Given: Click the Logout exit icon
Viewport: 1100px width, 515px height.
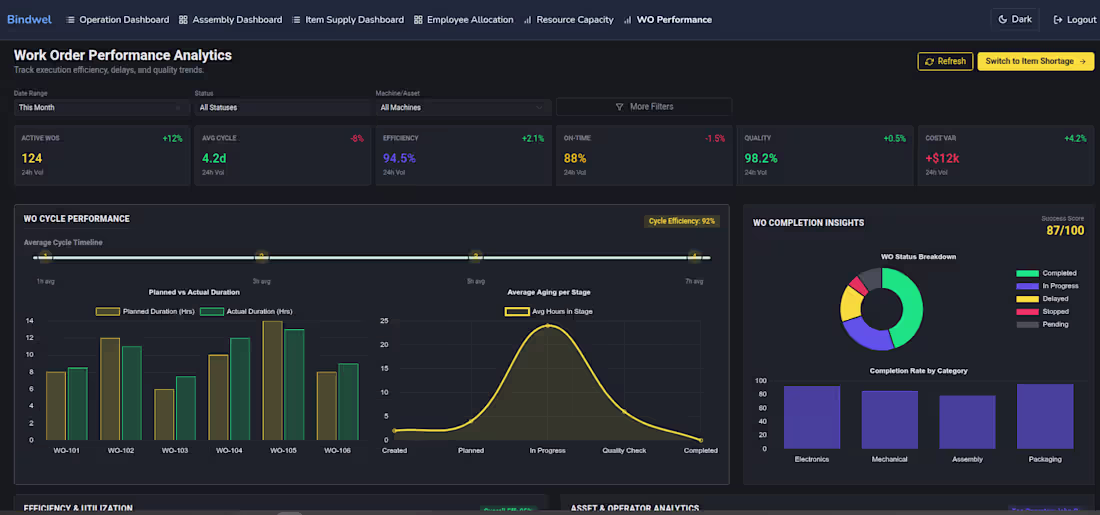Looking at the screenshot, I should (1058, 20).
